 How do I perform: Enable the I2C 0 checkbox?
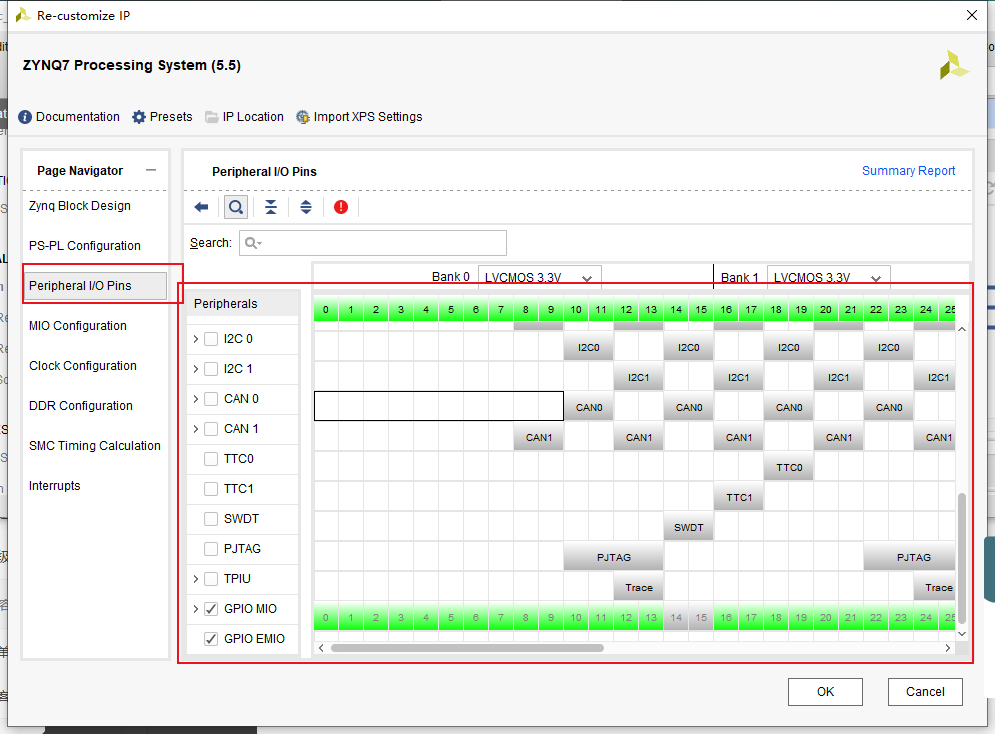211,339
